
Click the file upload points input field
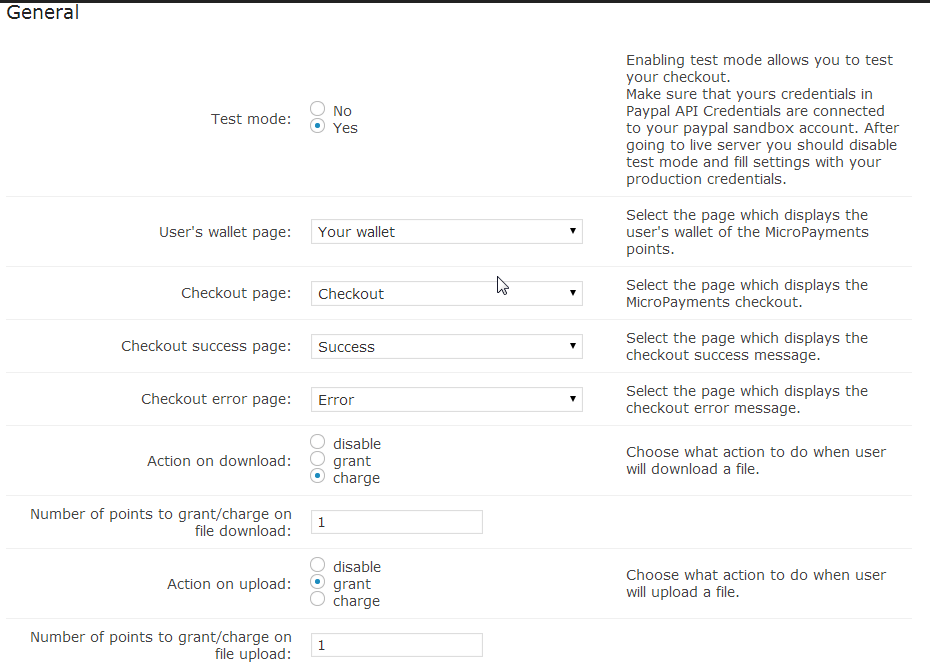(397, 645)
